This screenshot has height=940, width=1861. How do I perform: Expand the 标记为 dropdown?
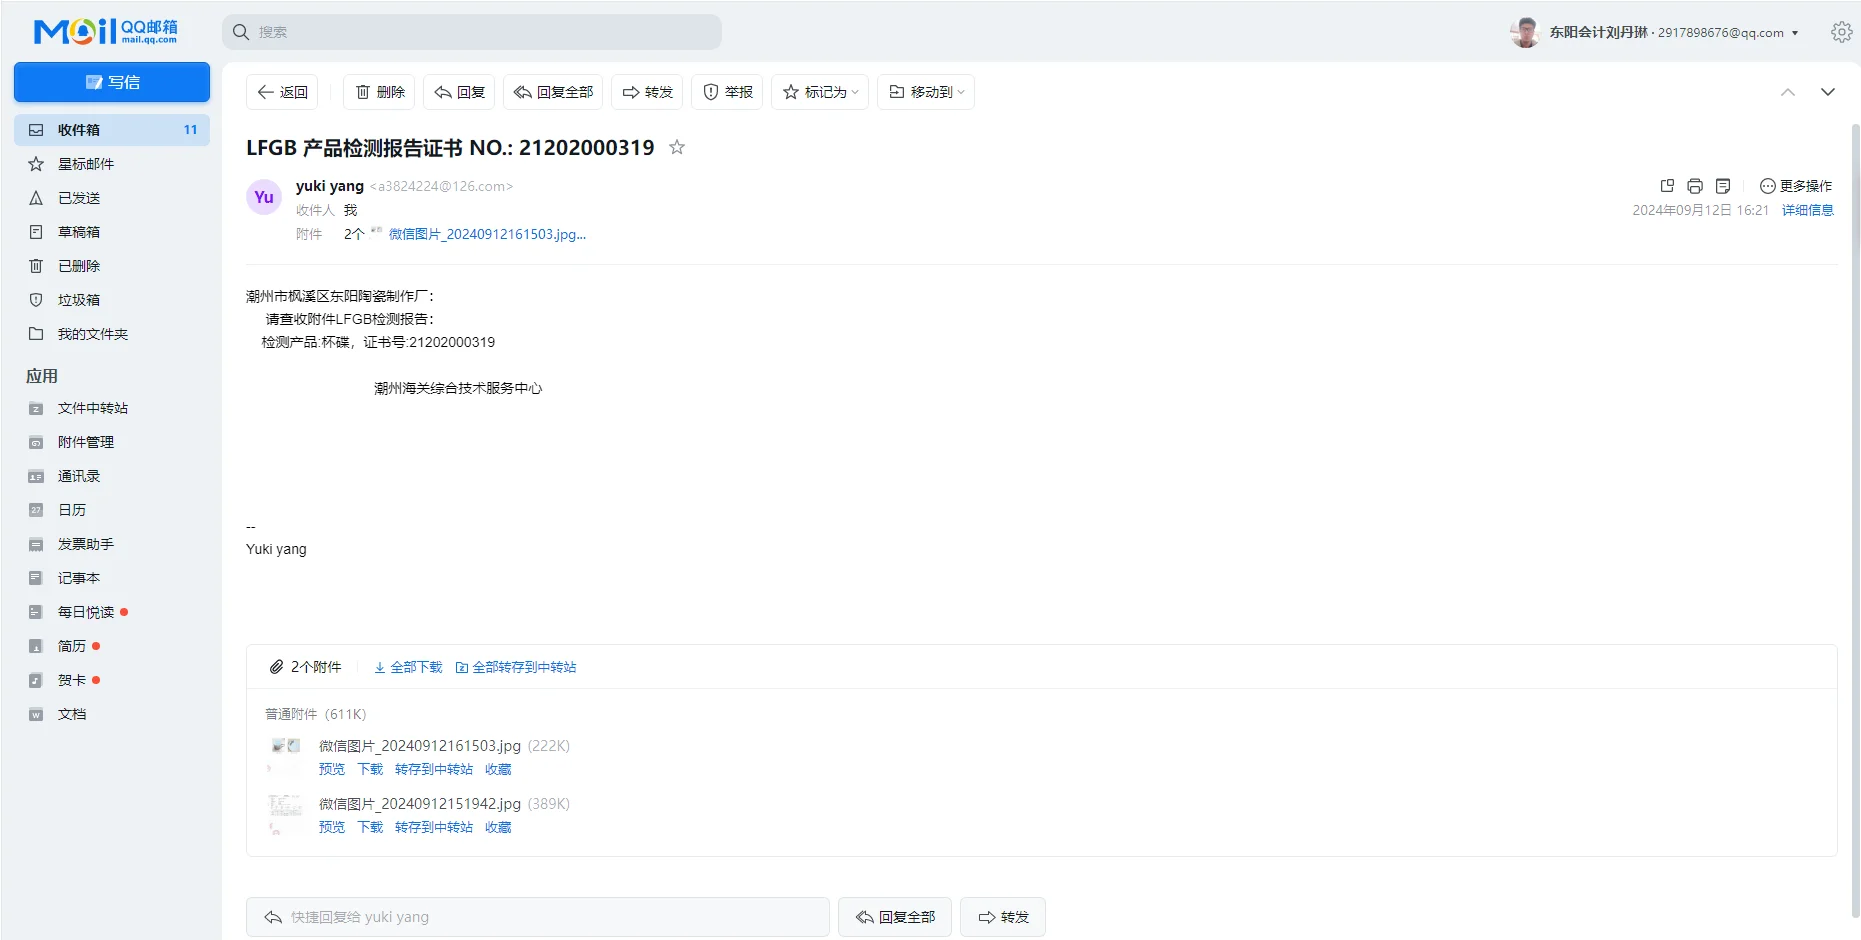coord(820,92)
